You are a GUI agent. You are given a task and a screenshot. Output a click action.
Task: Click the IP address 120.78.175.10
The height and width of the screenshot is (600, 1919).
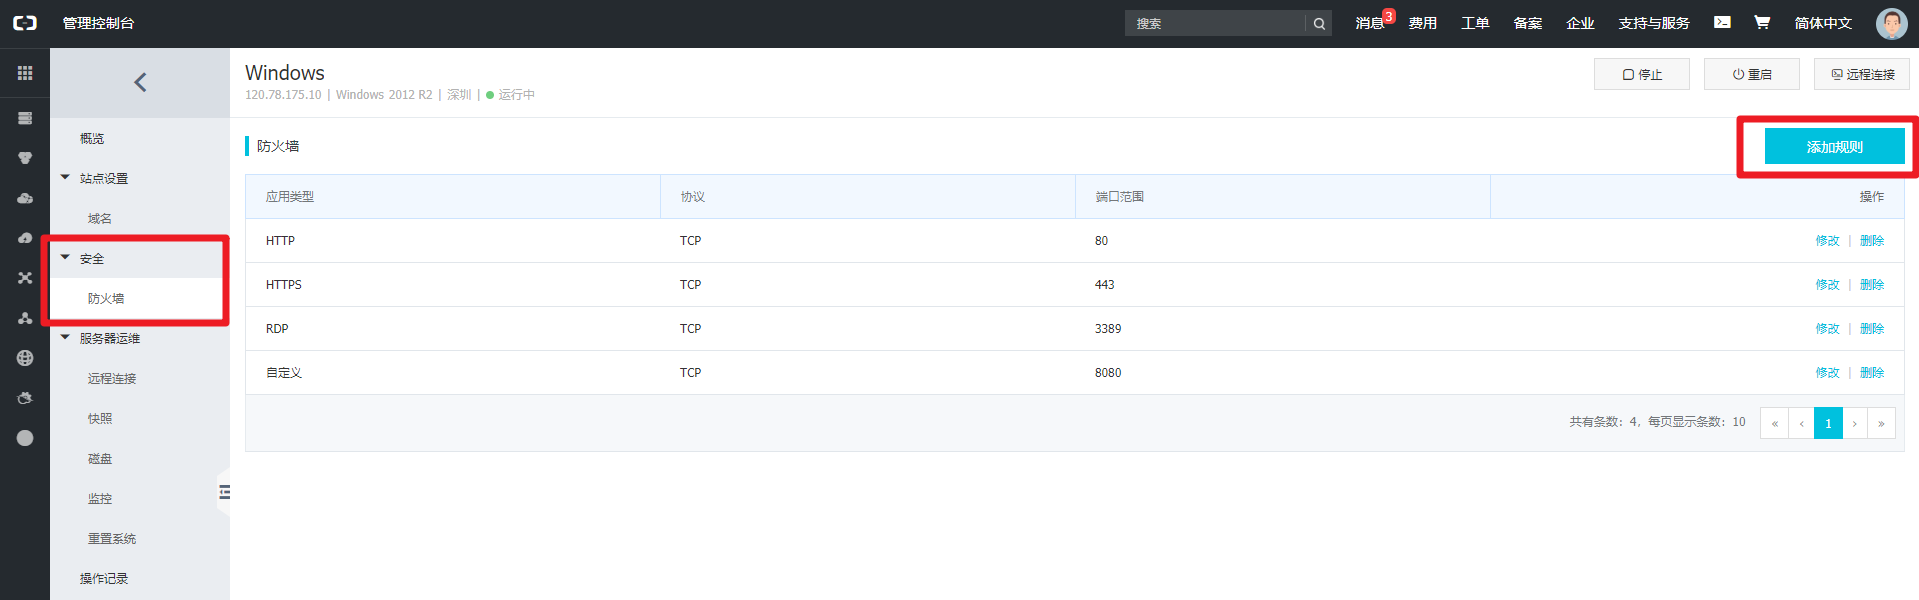[x=283, y=95]
